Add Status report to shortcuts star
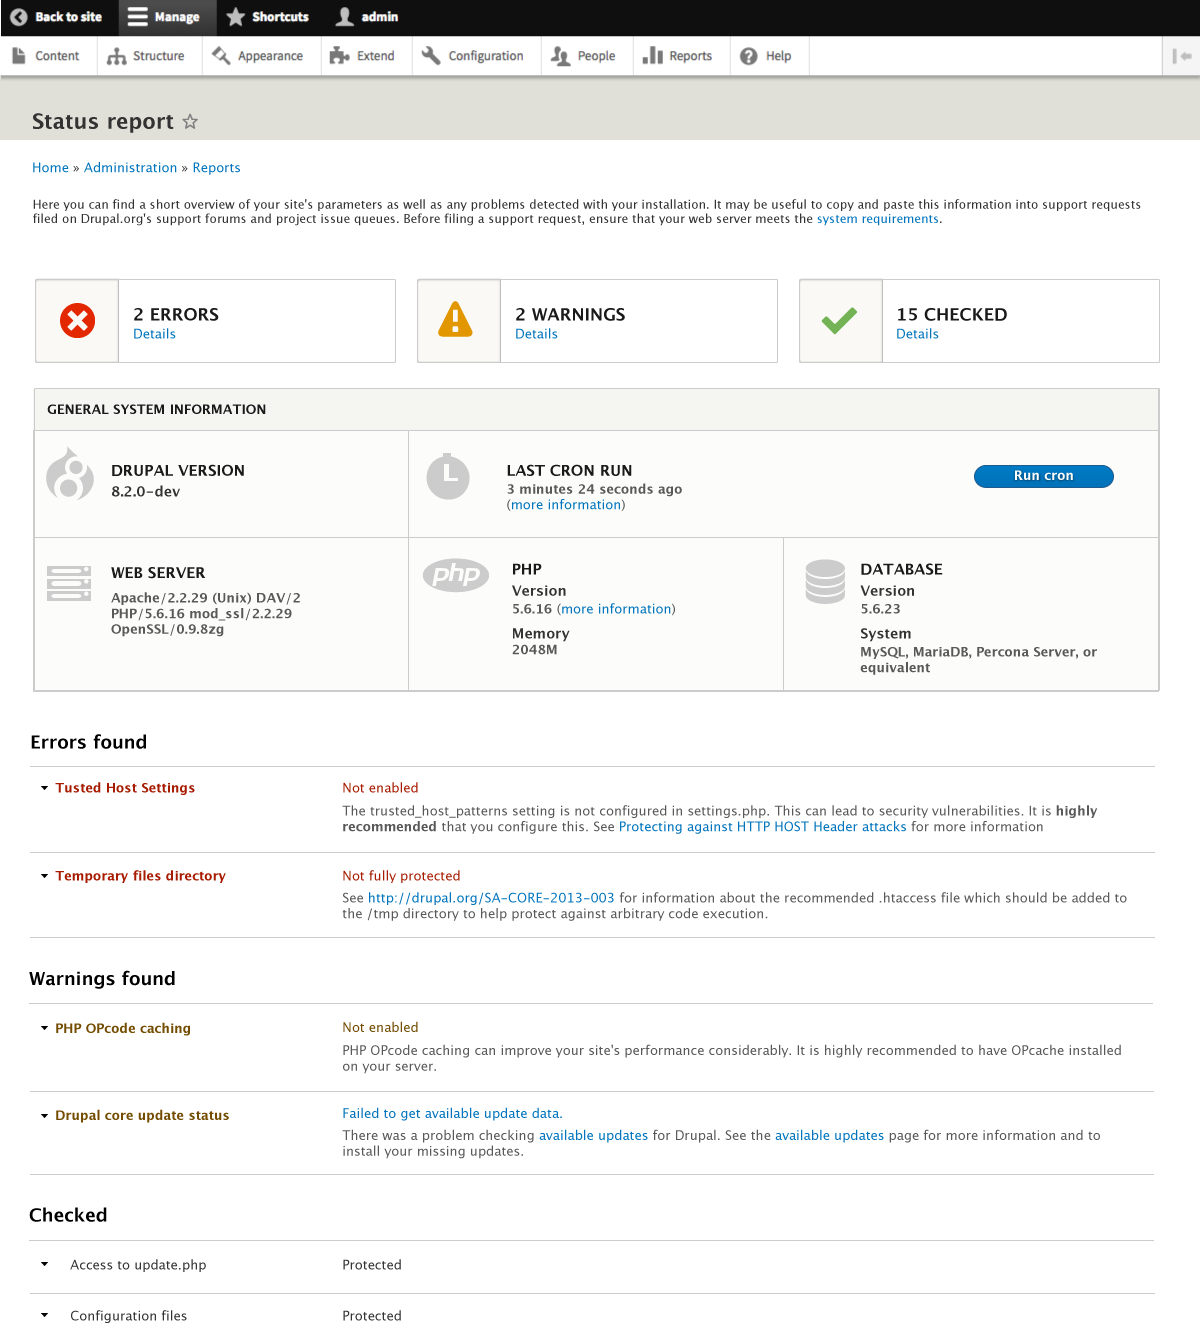This screenshot has width=1200, height=1341. coord(190,121)
